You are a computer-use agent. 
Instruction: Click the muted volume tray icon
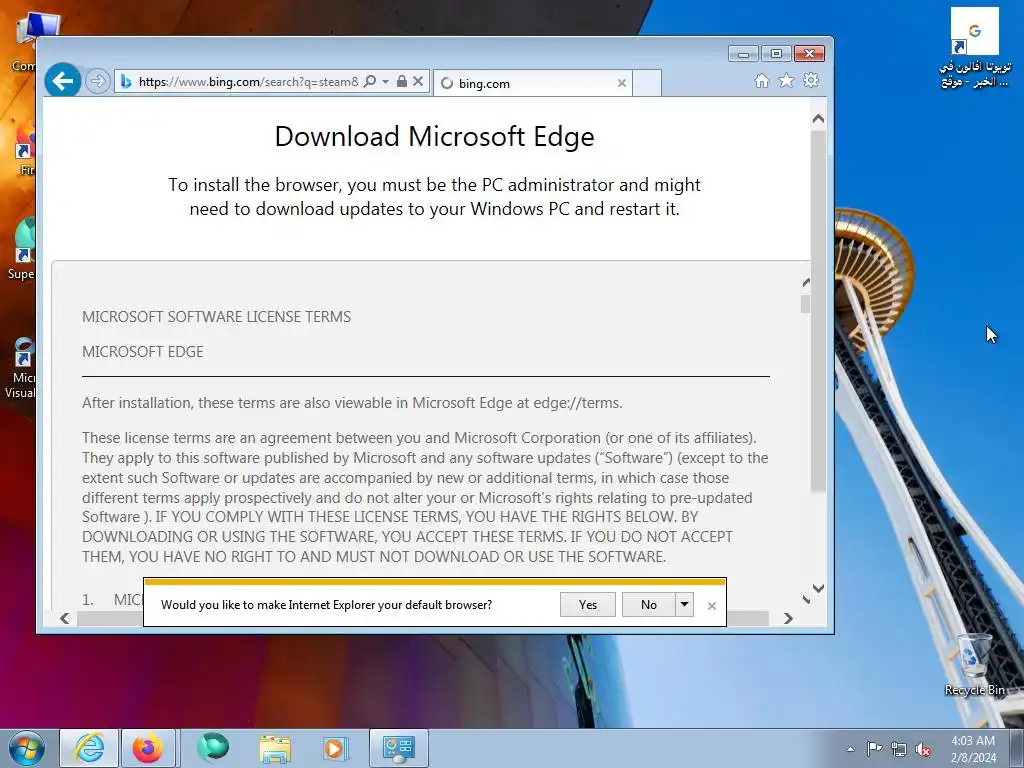tap(923, 749)
